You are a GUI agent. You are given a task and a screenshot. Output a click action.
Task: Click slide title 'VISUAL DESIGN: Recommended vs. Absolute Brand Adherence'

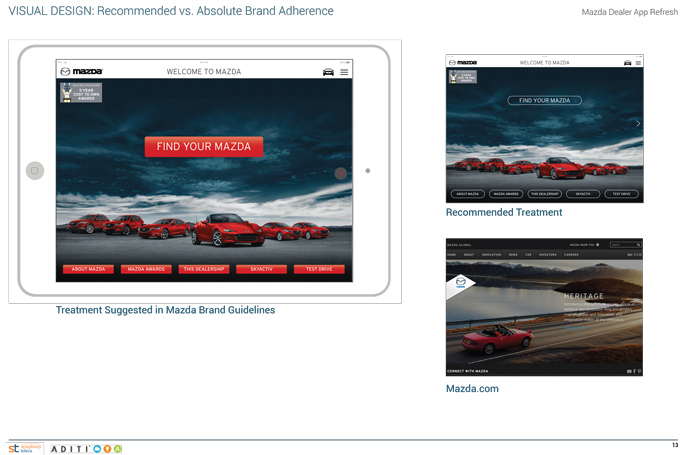(x=171, y=11)
